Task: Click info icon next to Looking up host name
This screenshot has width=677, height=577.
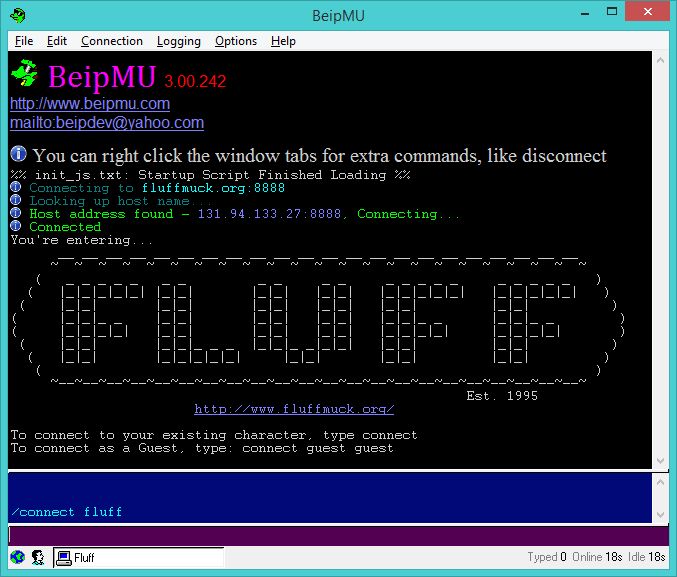Action: [x=16, y=200]
